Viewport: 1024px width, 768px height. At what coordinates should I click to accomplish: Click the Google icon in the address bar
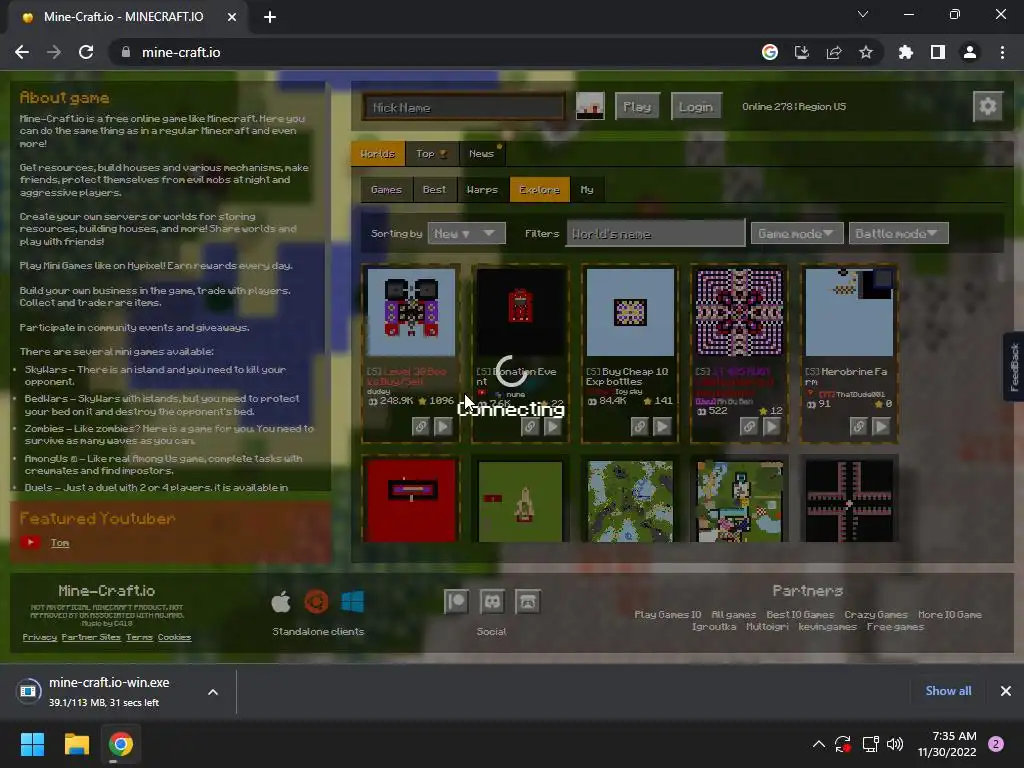coord(770,52)
